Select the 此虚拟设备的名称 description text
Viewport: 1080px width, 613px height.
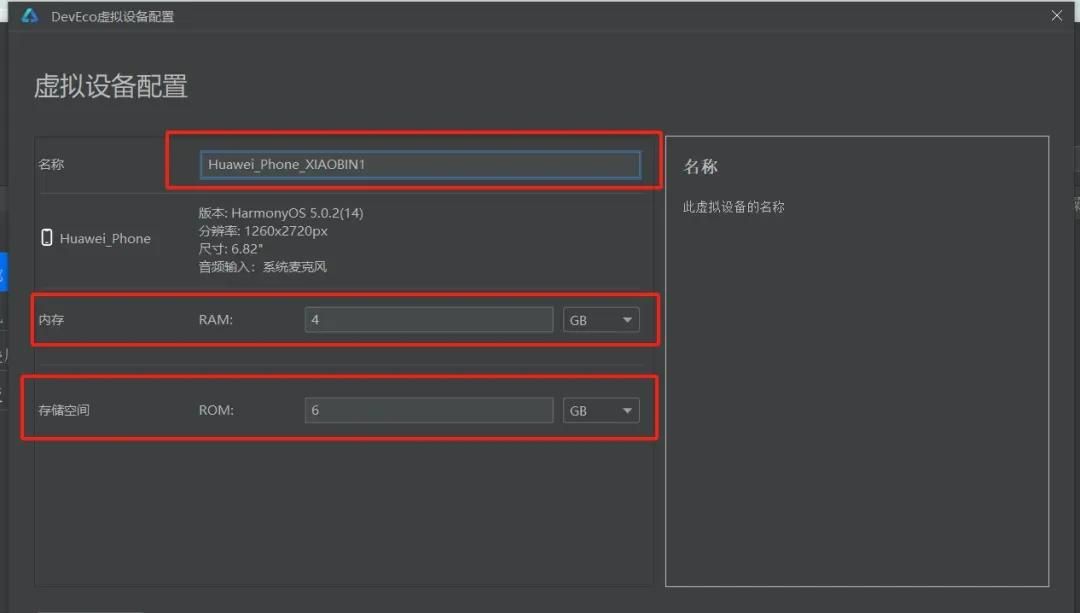point(733,206)
